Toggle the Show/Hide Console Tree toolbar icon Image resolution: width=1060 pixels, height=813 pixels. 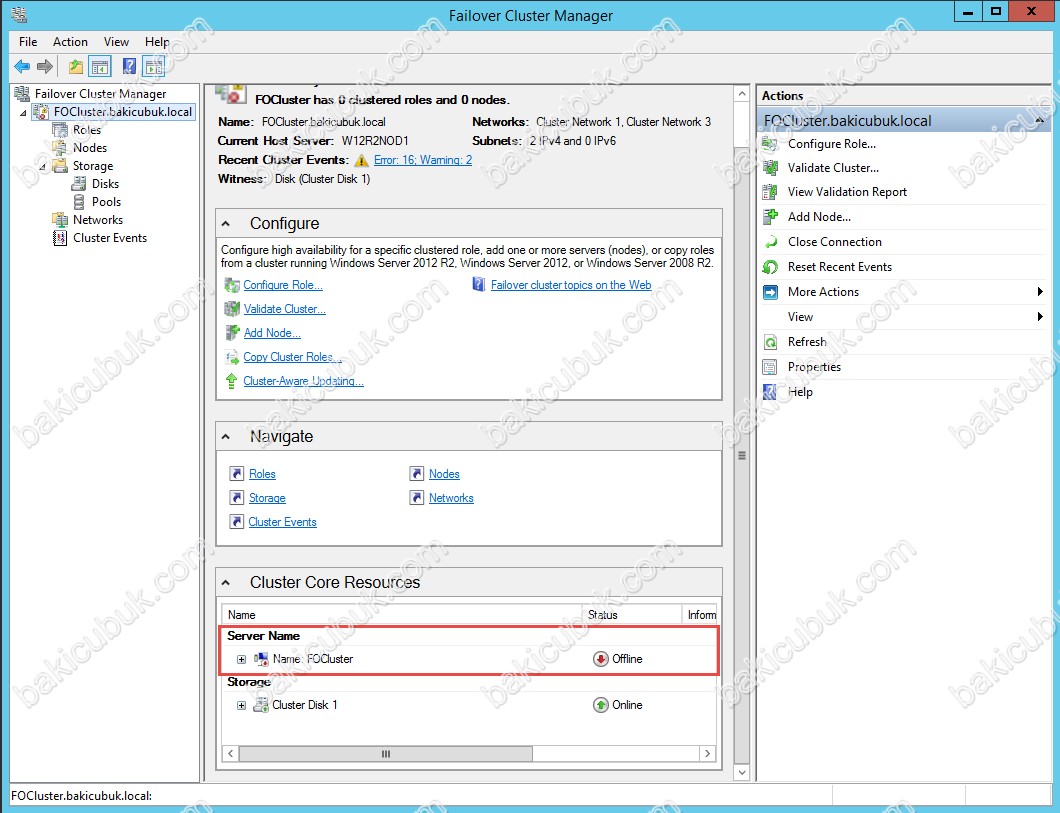point(100,66)
